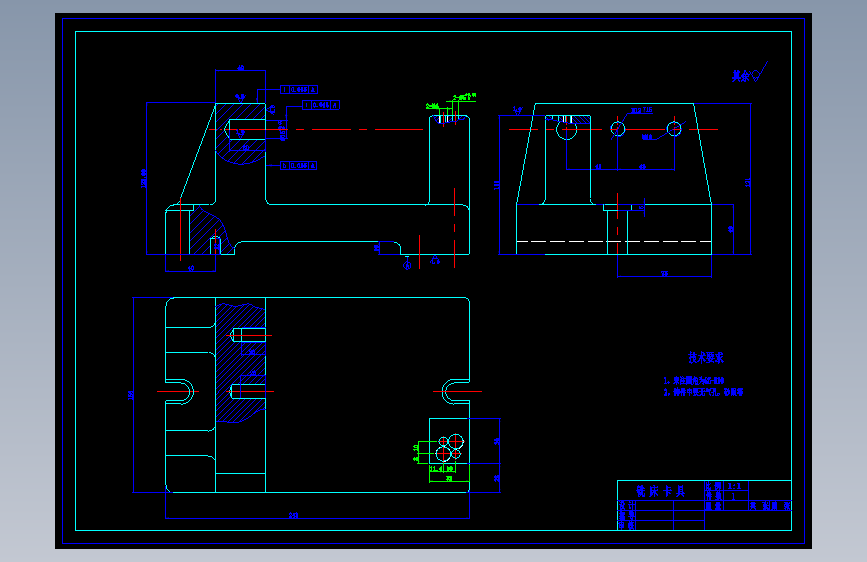Select the 比例 label in the title block
The image size is (867, 562).
point(714,486)
